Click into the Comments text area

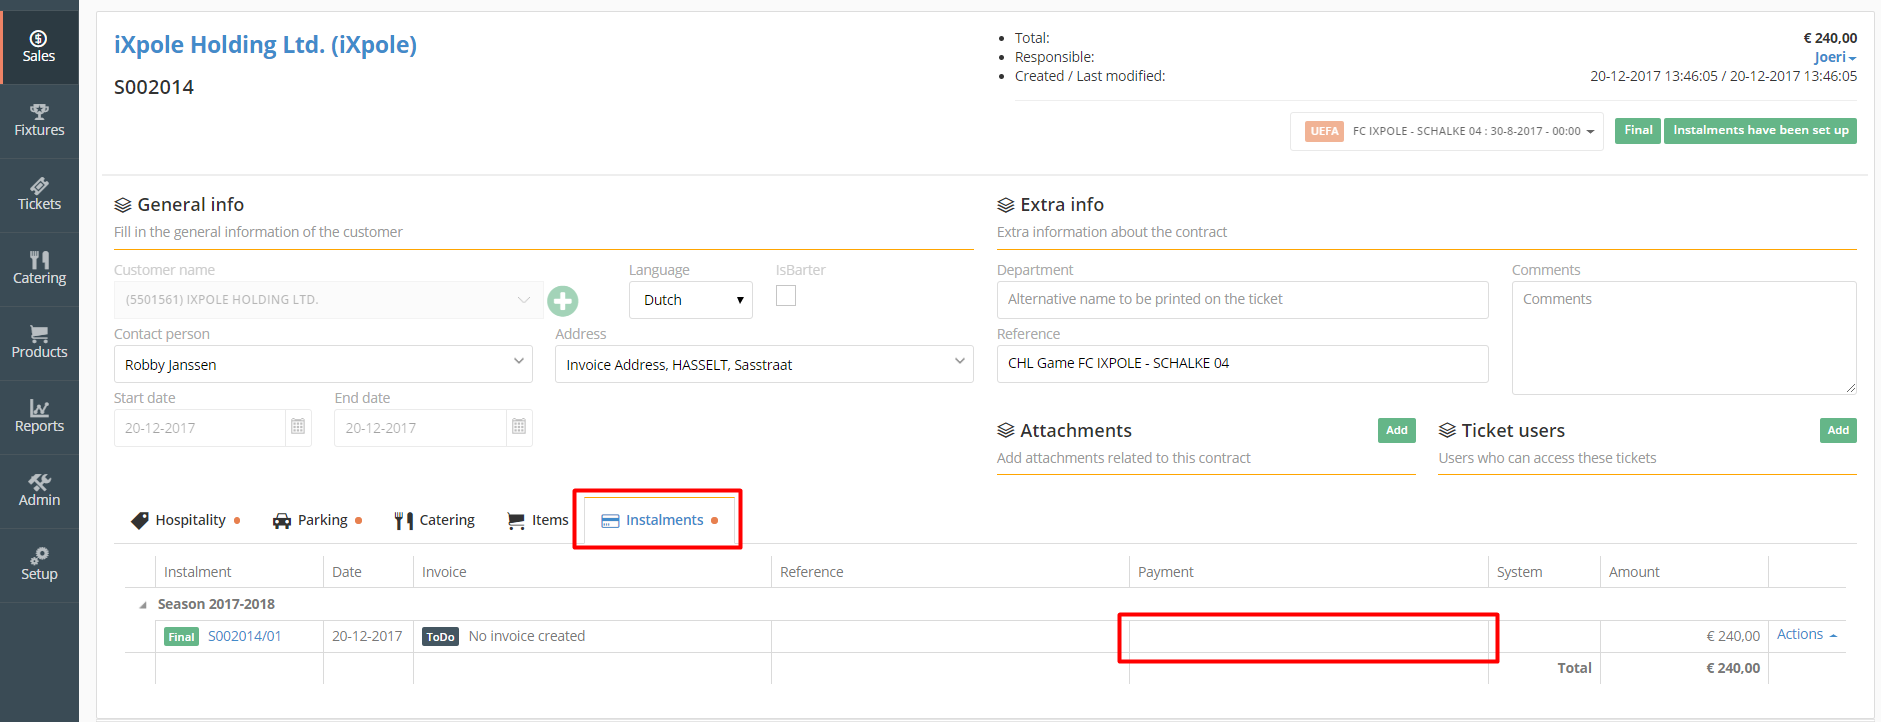(1684, 338)
